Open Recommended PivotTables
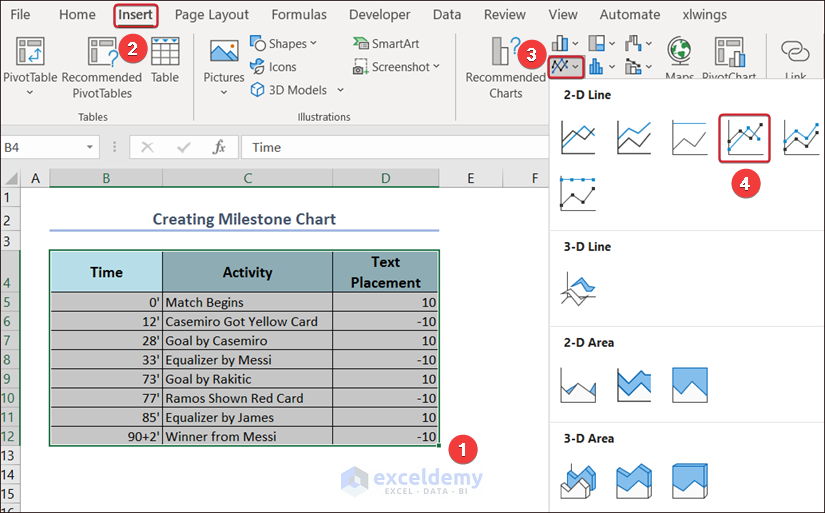 [x=102, y=67]
